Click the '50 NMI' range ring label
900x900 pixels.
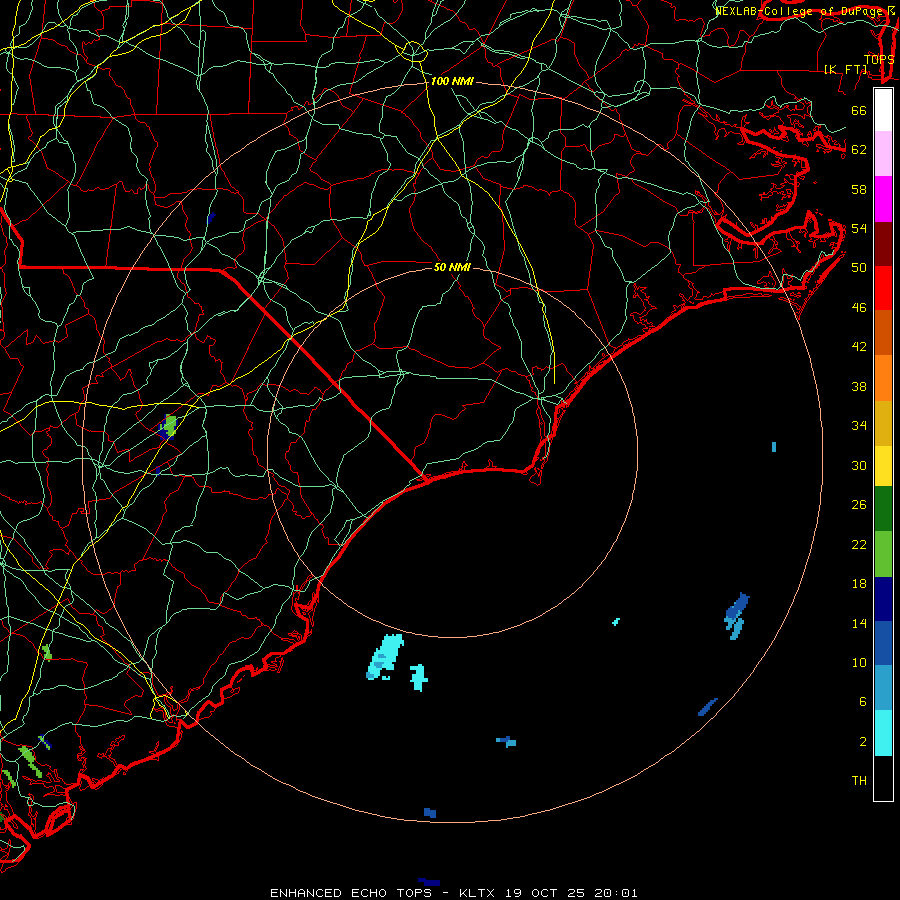452,267
